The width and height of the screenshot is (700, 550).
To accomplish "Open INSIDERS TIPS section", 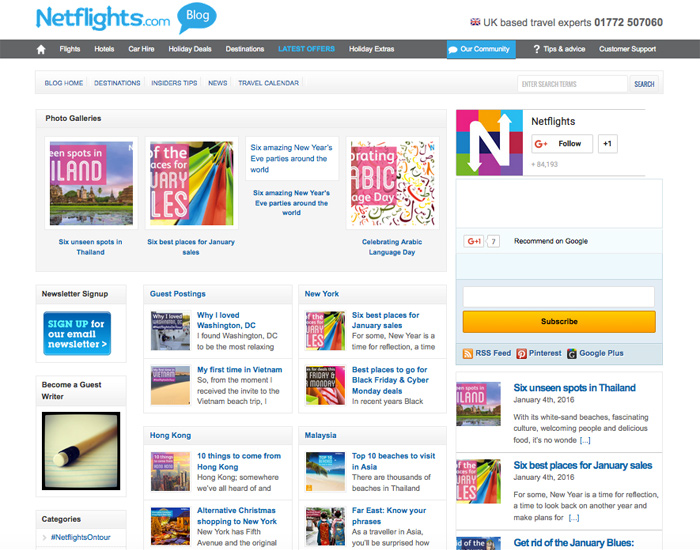I will [174, 83].
